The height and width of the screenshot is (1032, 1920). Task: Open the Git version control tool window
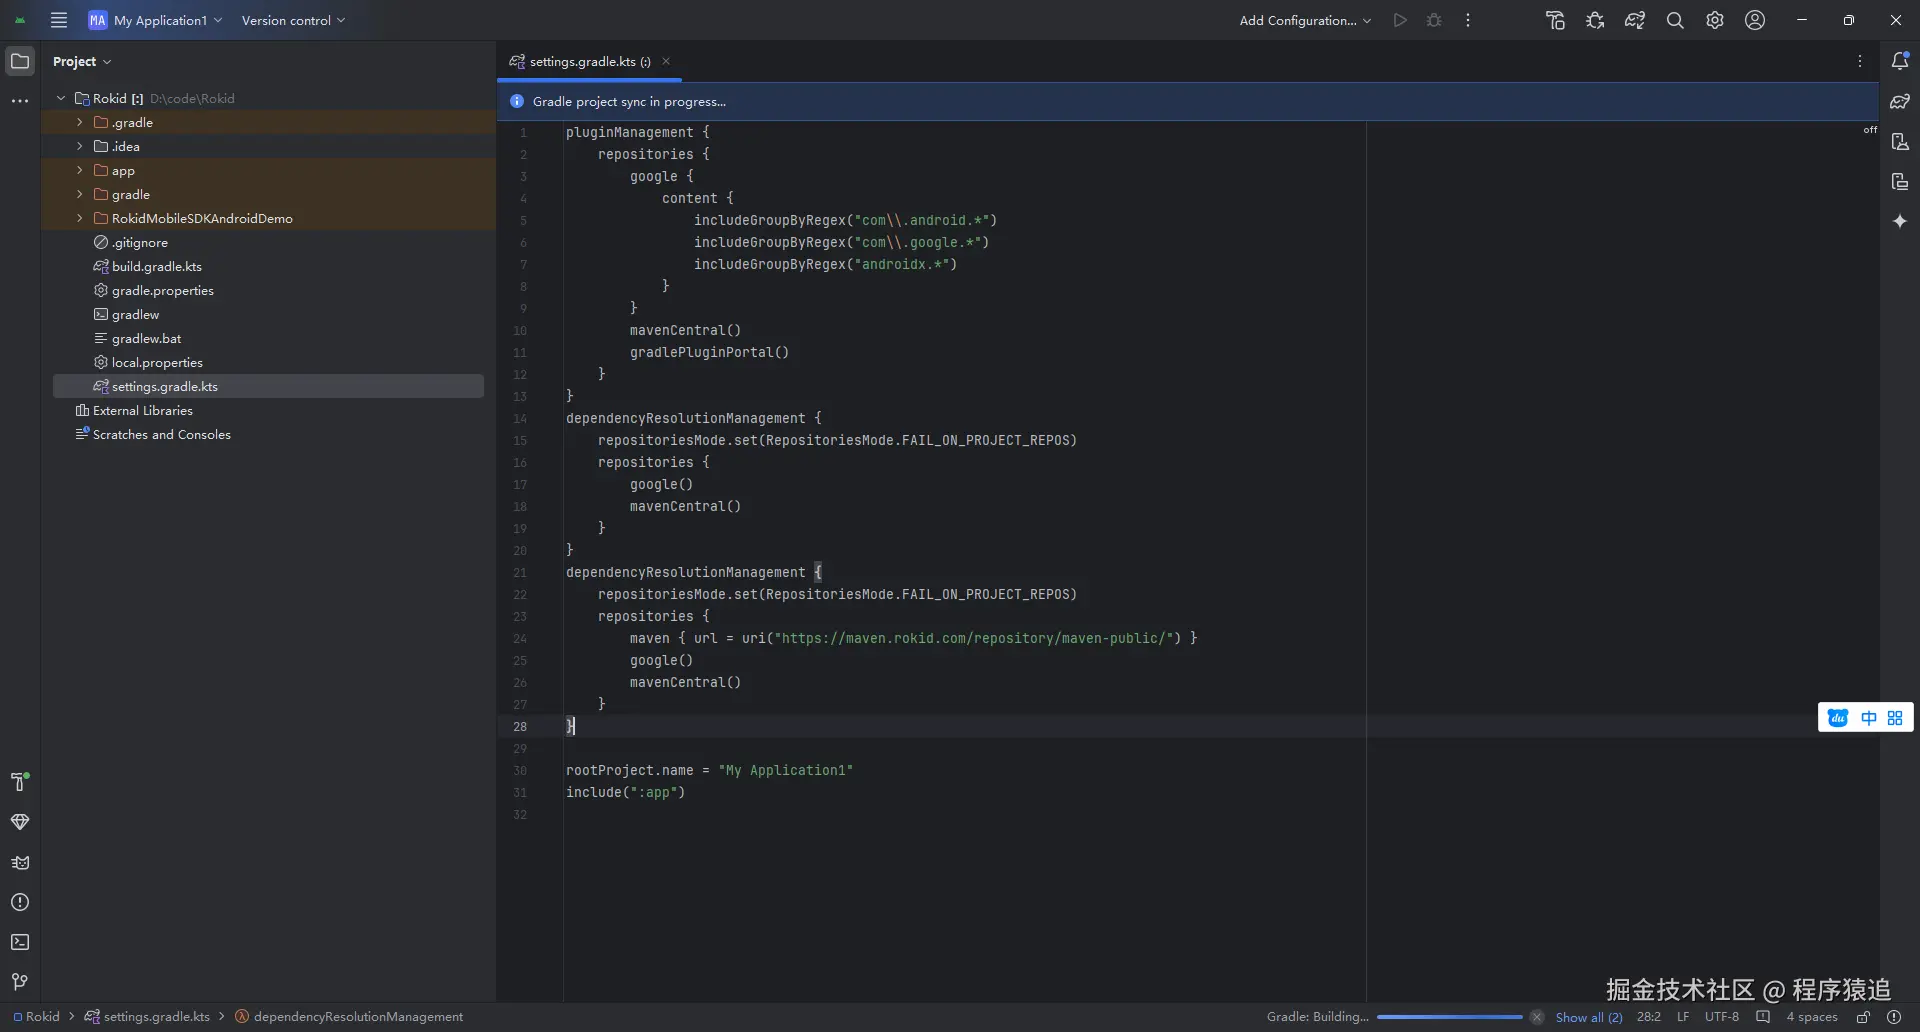[x=20, y=982]
